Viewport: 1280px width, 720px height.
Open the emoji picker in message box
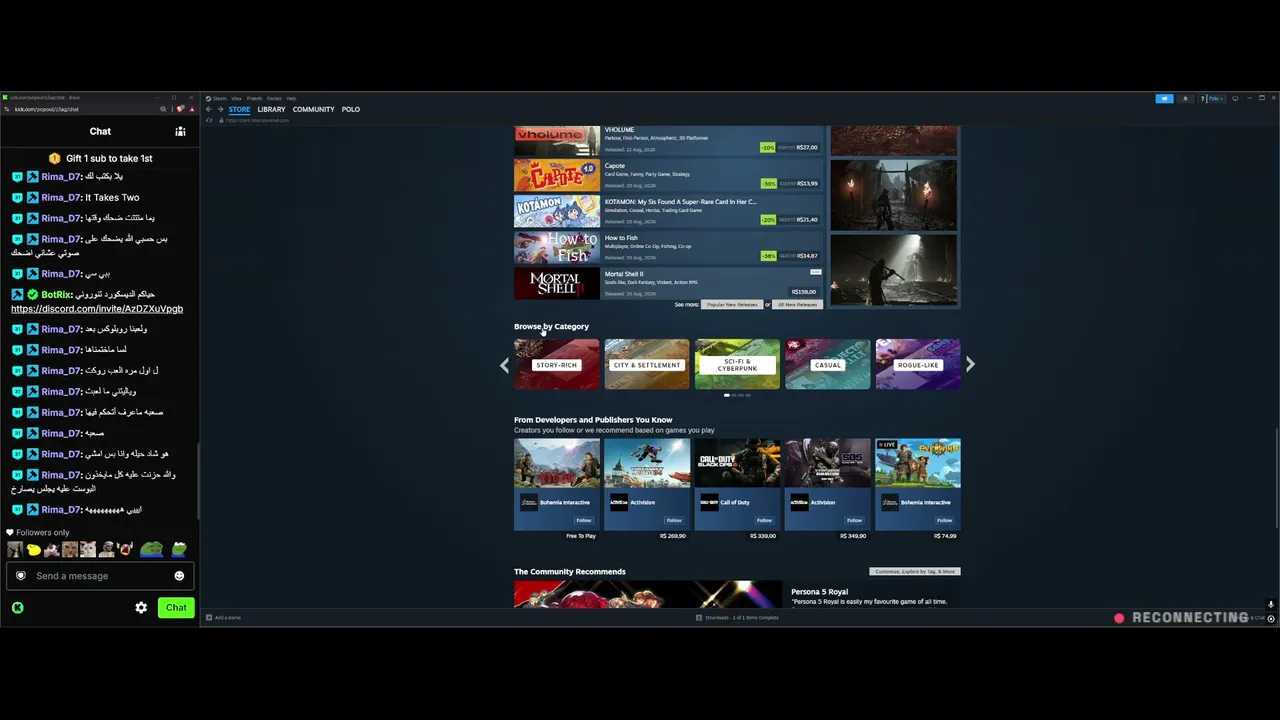coord(179,576)
